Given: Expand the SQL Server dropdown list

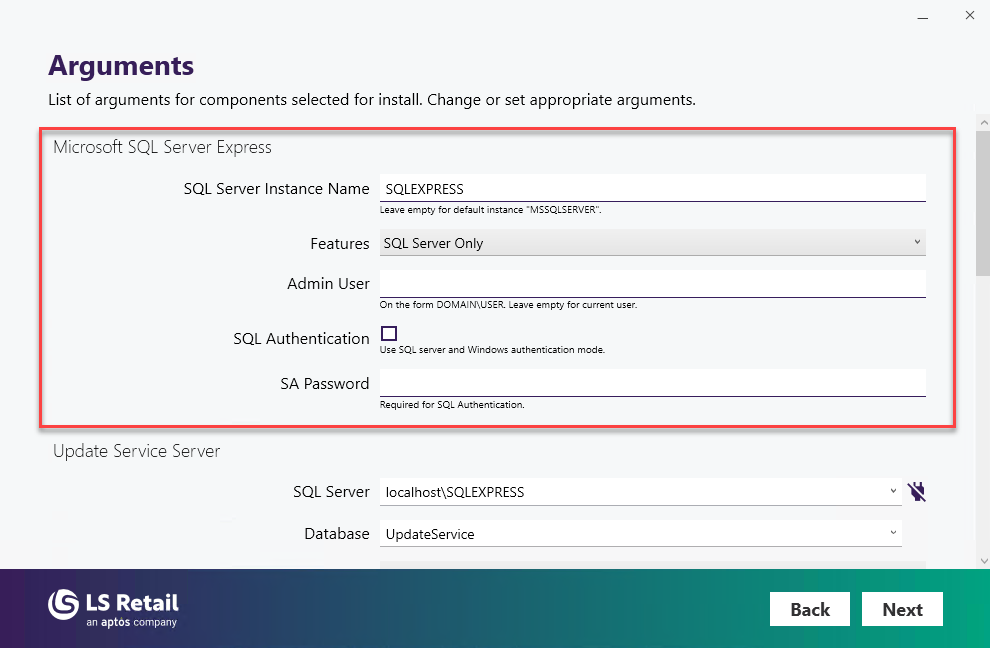Looking at the screenshot, I should tap(892, 491).
